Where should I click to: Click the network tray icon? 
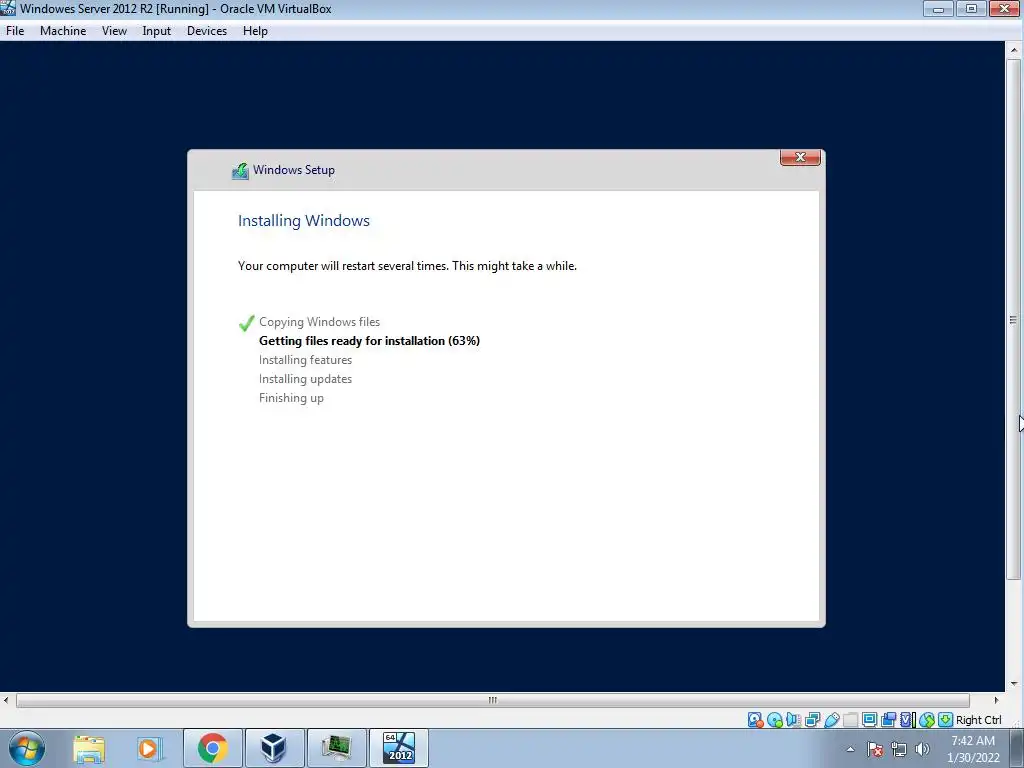pyautogui.click(x=899, y=749)
